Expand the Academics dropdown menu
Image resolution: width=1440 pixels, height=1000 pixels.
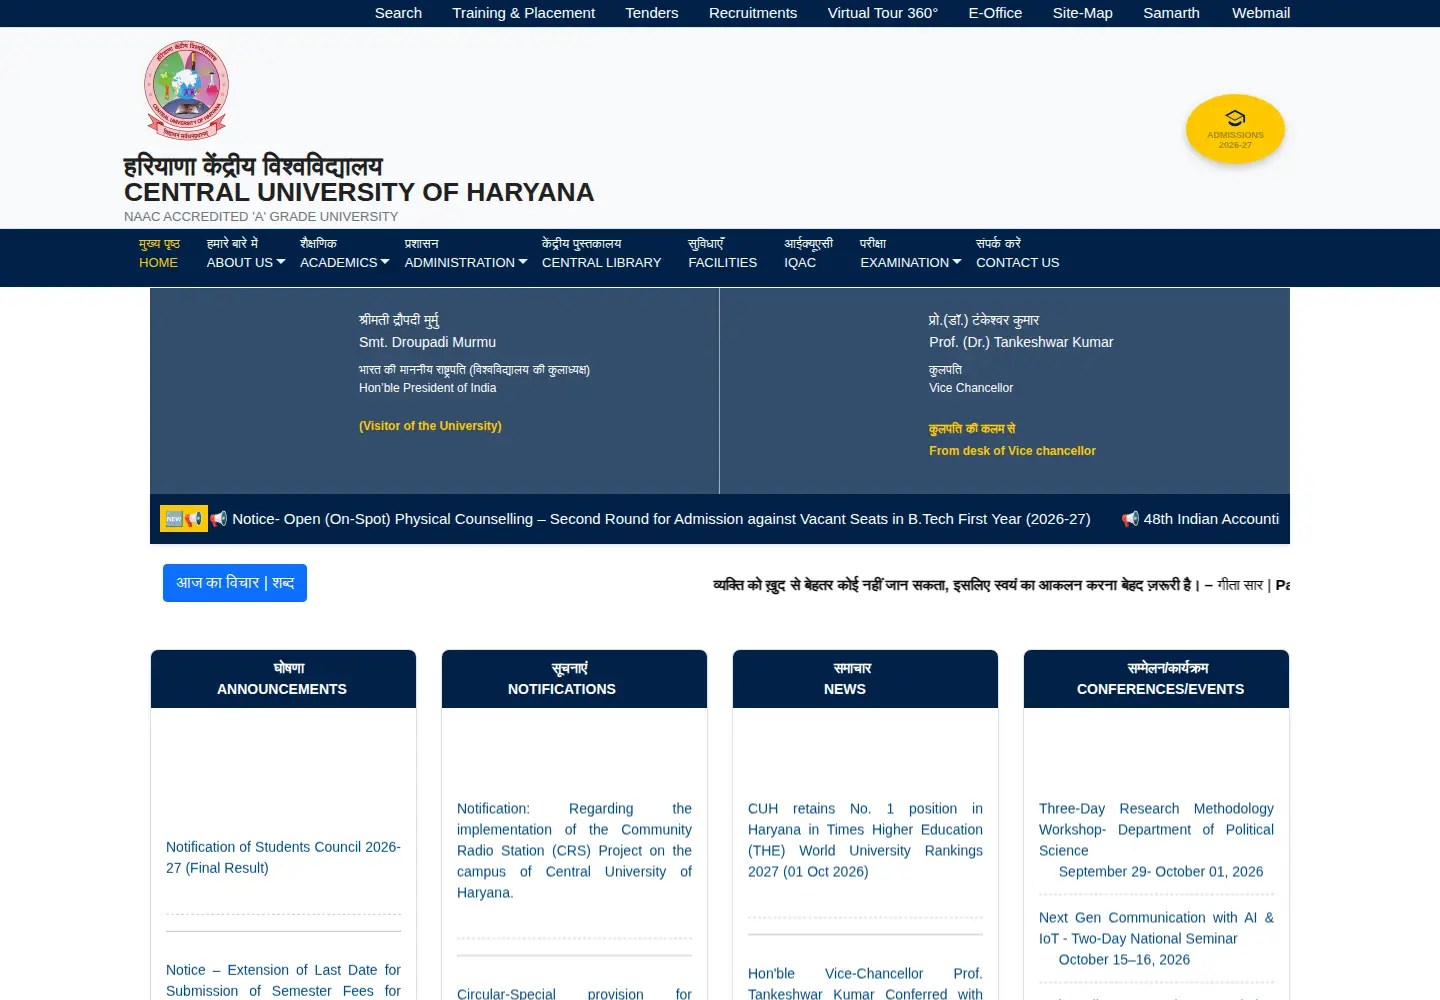345,253
